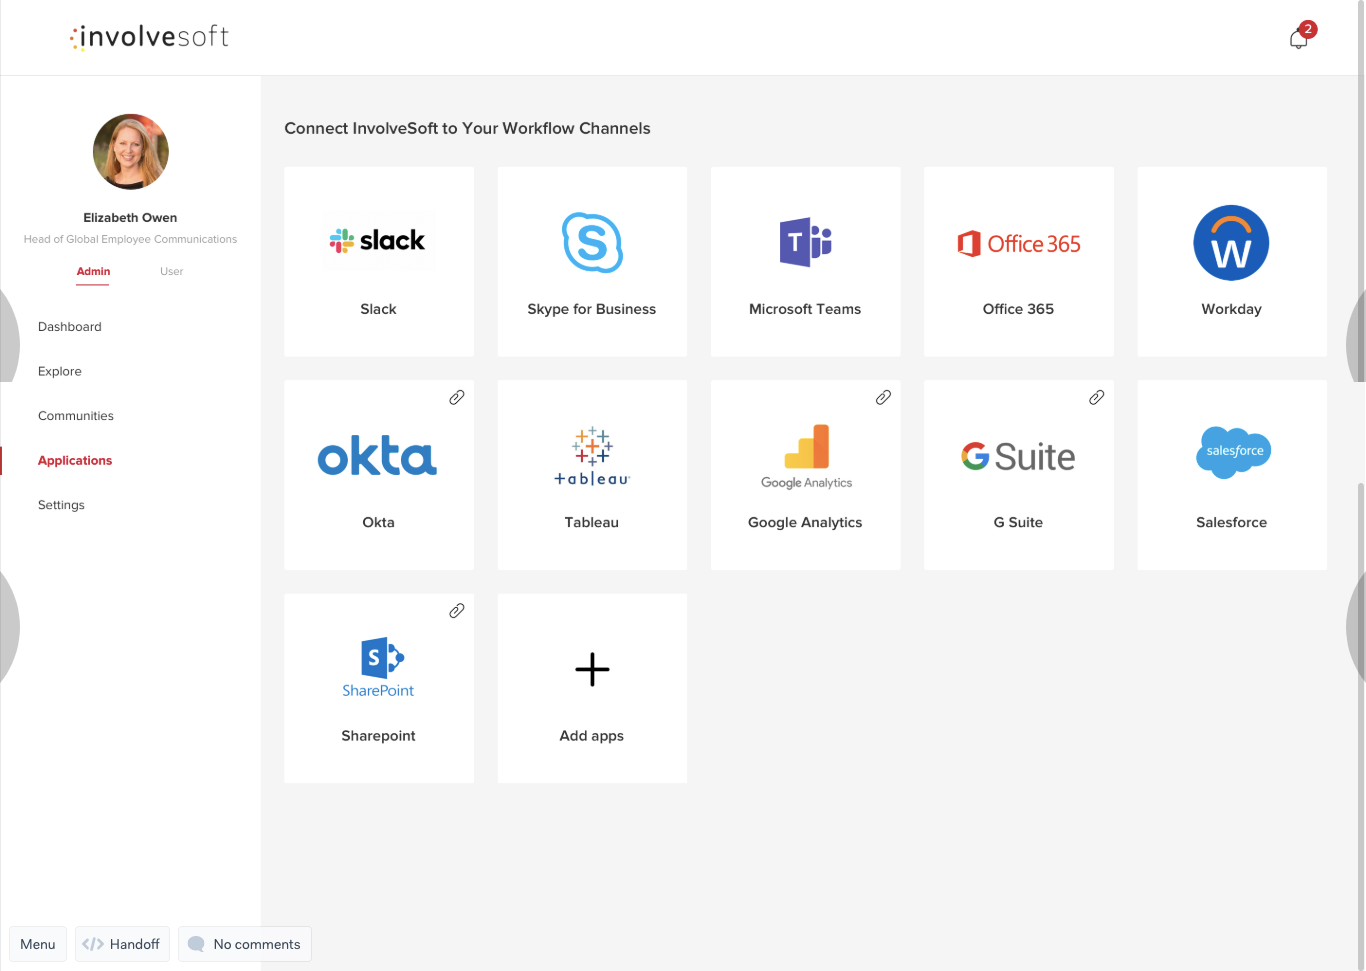Click the Office 365 logo
Screen dimensions: 1366x971
click(1018, 244)
